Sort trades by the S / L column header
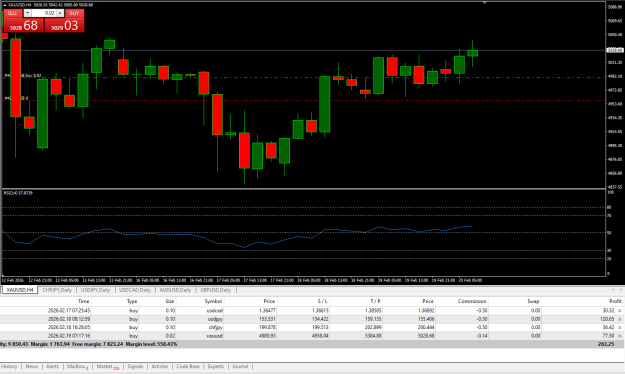Viewport: 625px width, 374px height. 322,301
